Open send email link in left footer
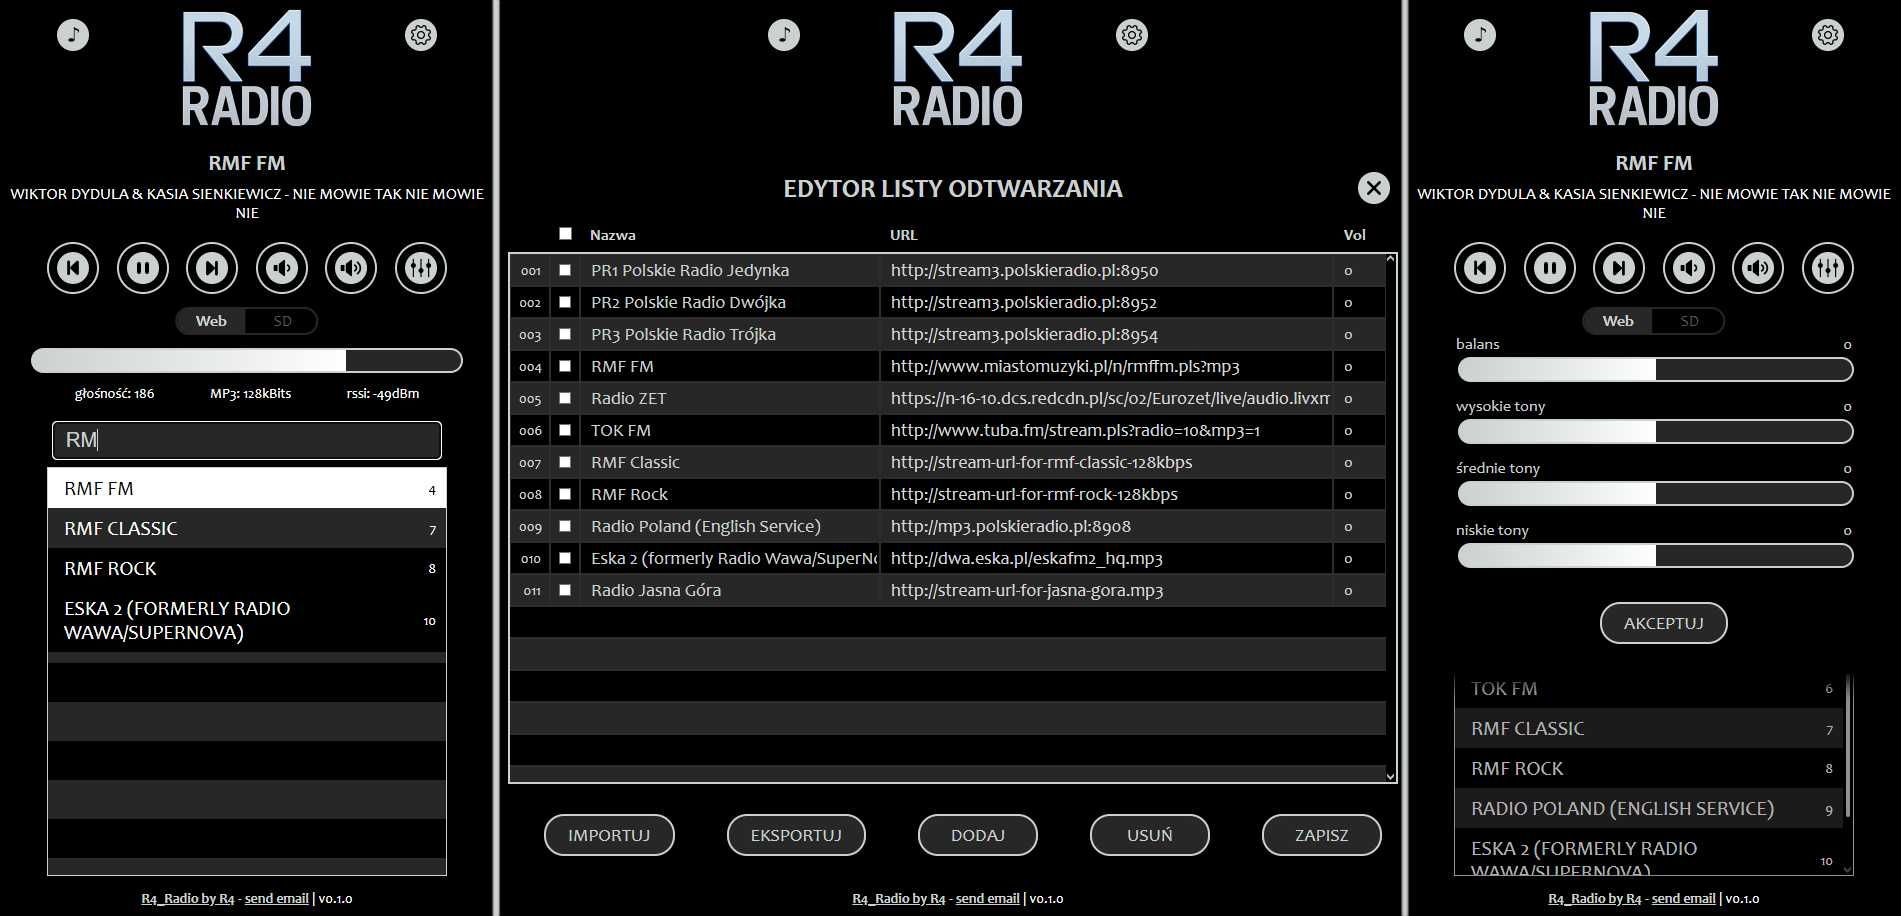Viewport: 1901px width, 916px height. pyautogui.click(x=276, y=898)
